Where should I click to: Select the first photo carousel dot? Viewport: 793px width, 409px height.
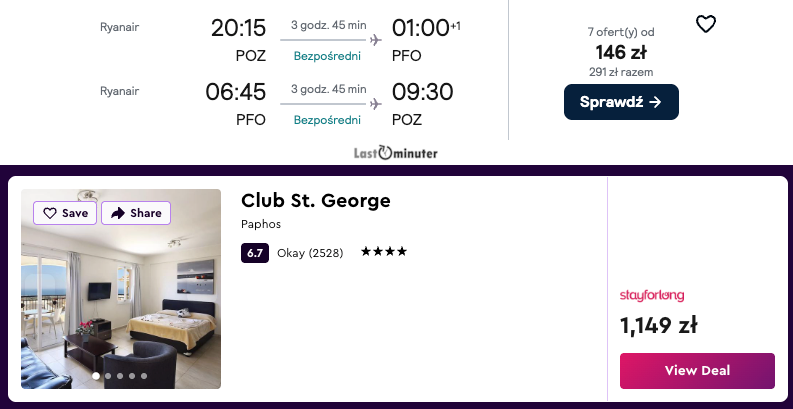click(96, 376)
